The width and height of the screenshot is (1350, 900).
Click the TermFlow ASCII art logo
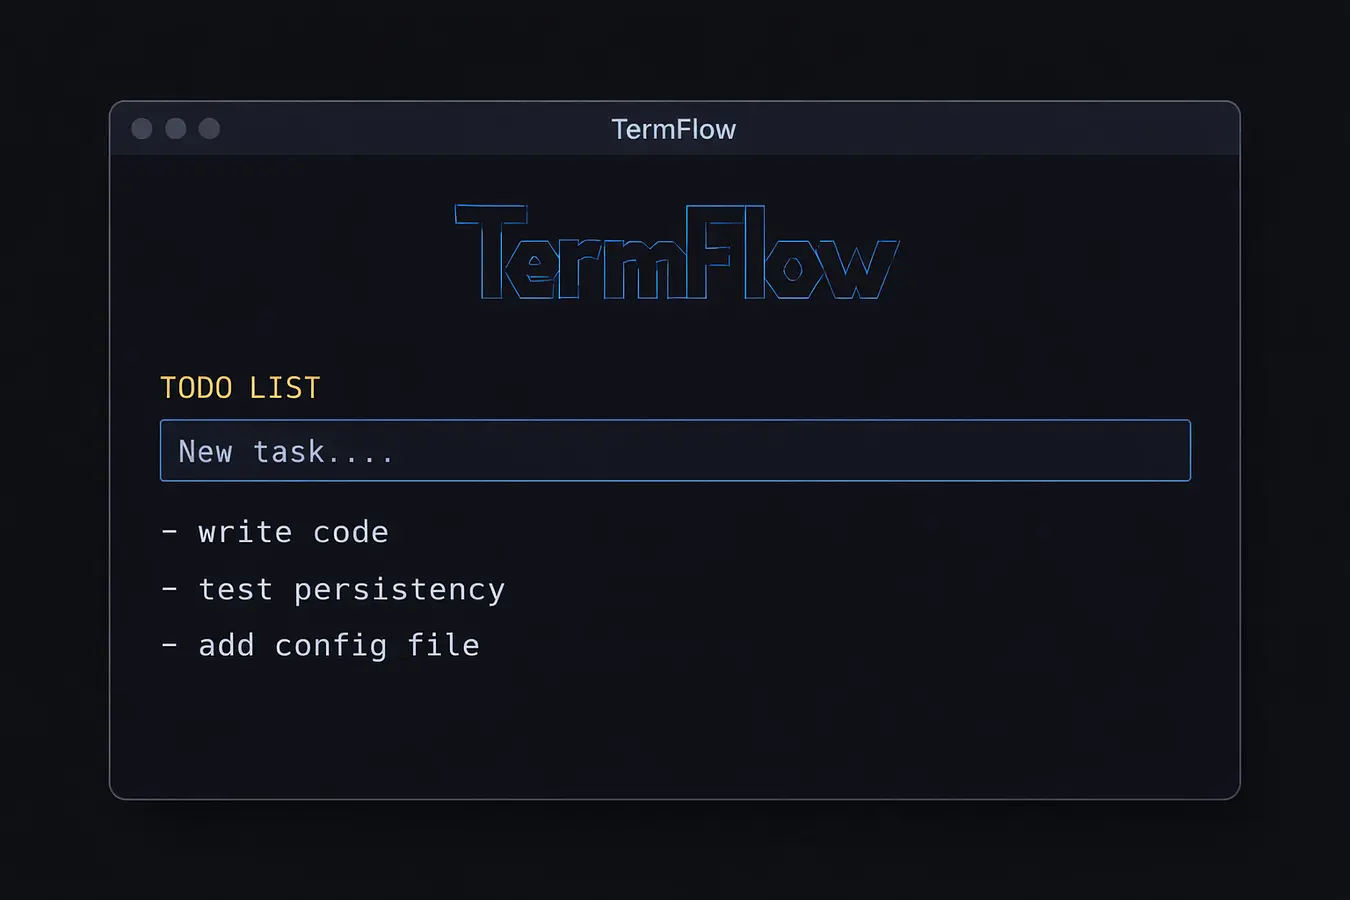coord(675,253)
